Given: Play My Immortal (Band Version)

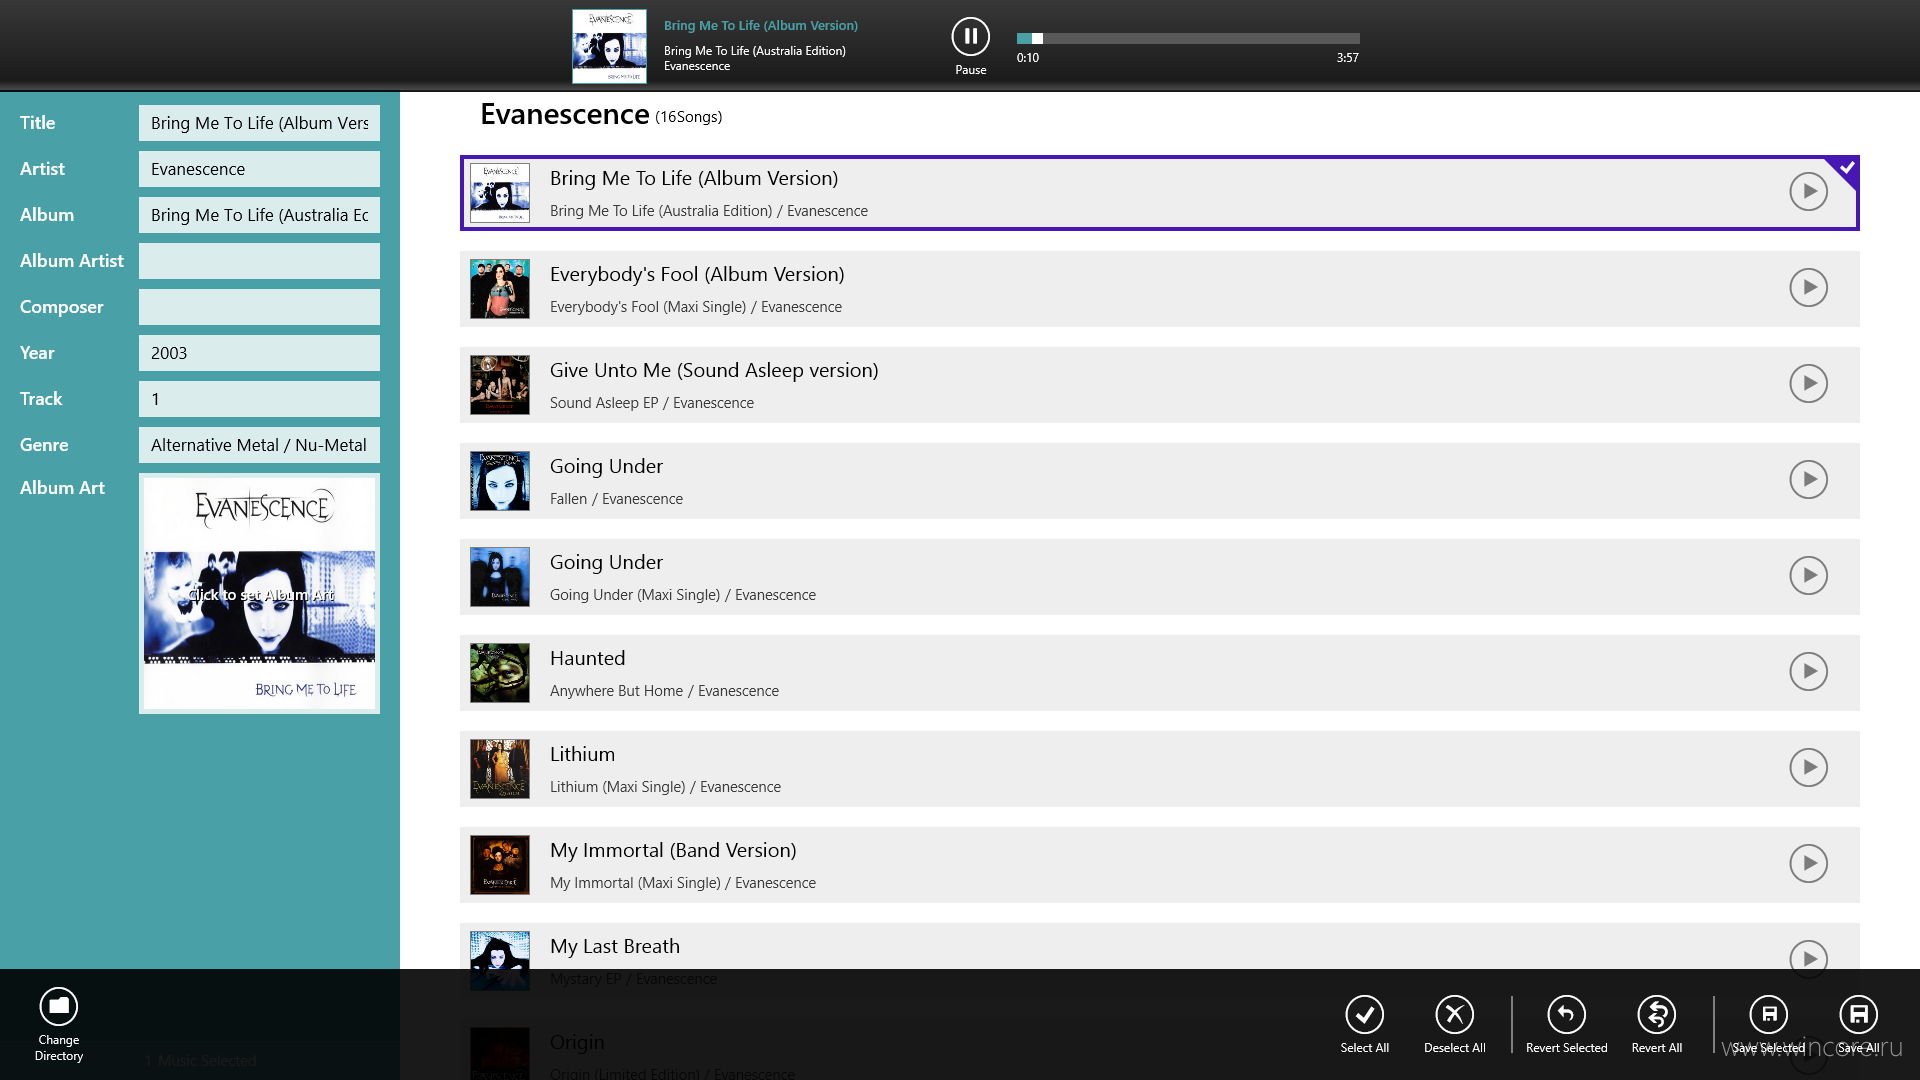Looking at the screenshot, I should coord(1808,863).
